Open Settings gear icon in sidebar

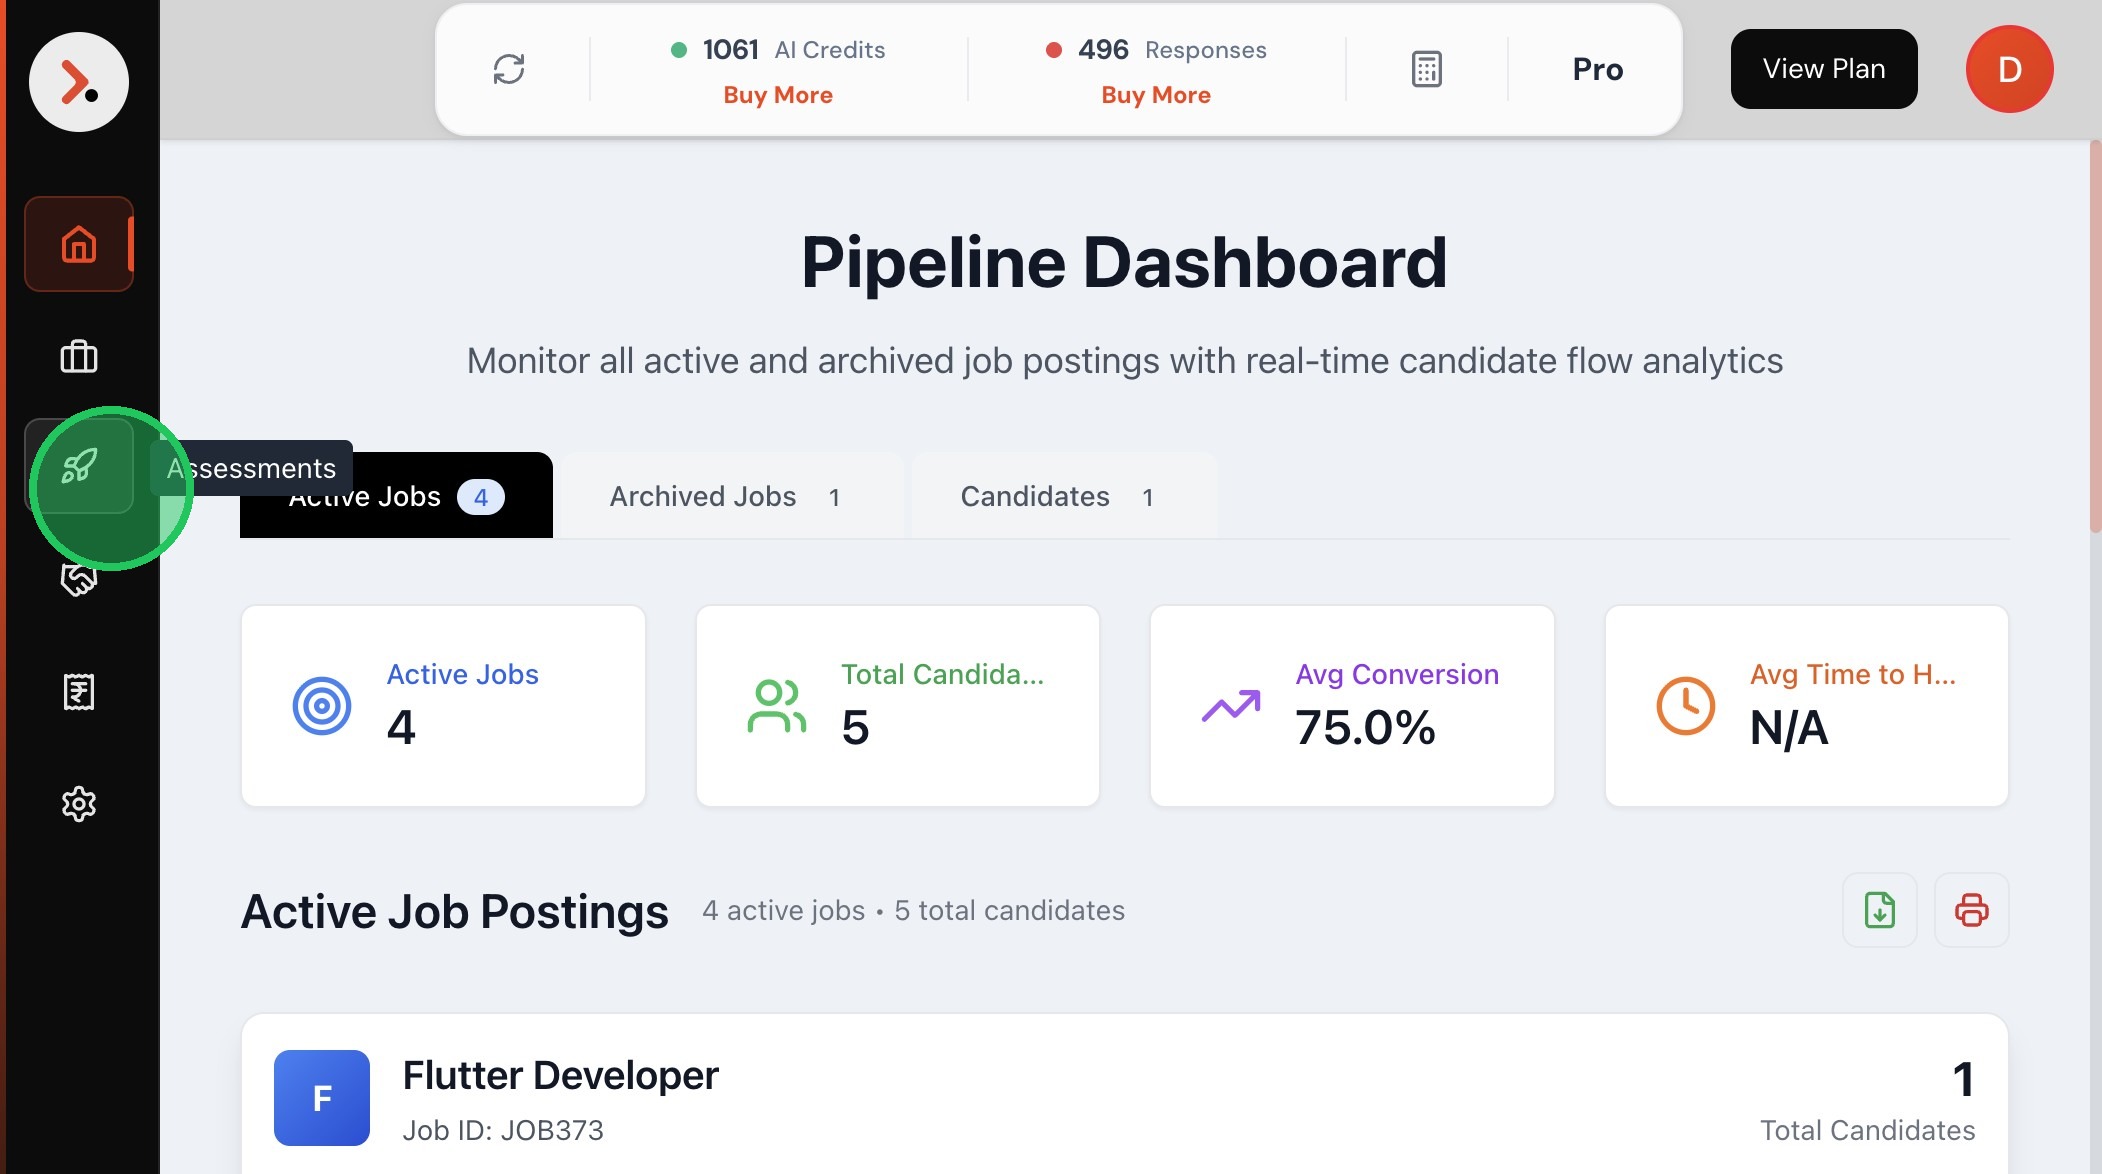tap(79, 804)
